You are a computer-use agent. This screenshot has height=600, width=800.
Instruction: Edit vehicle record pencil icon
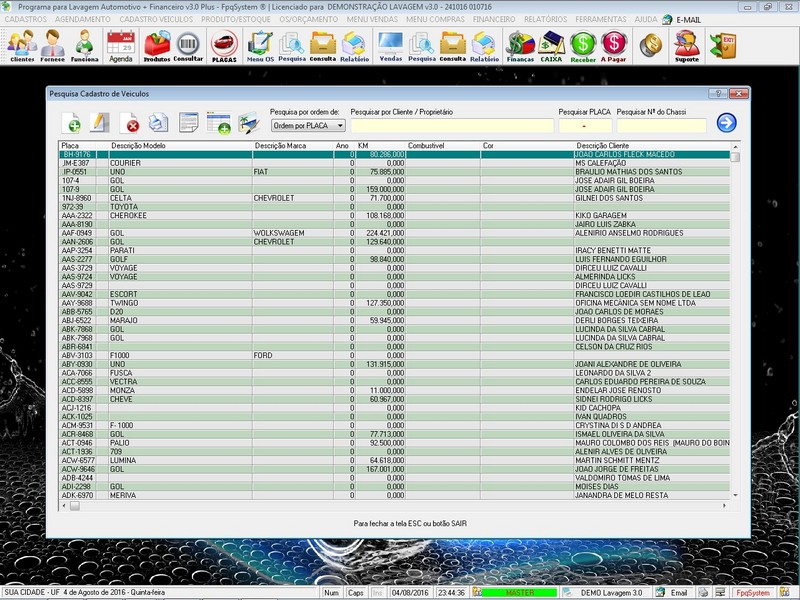point(99,123)
